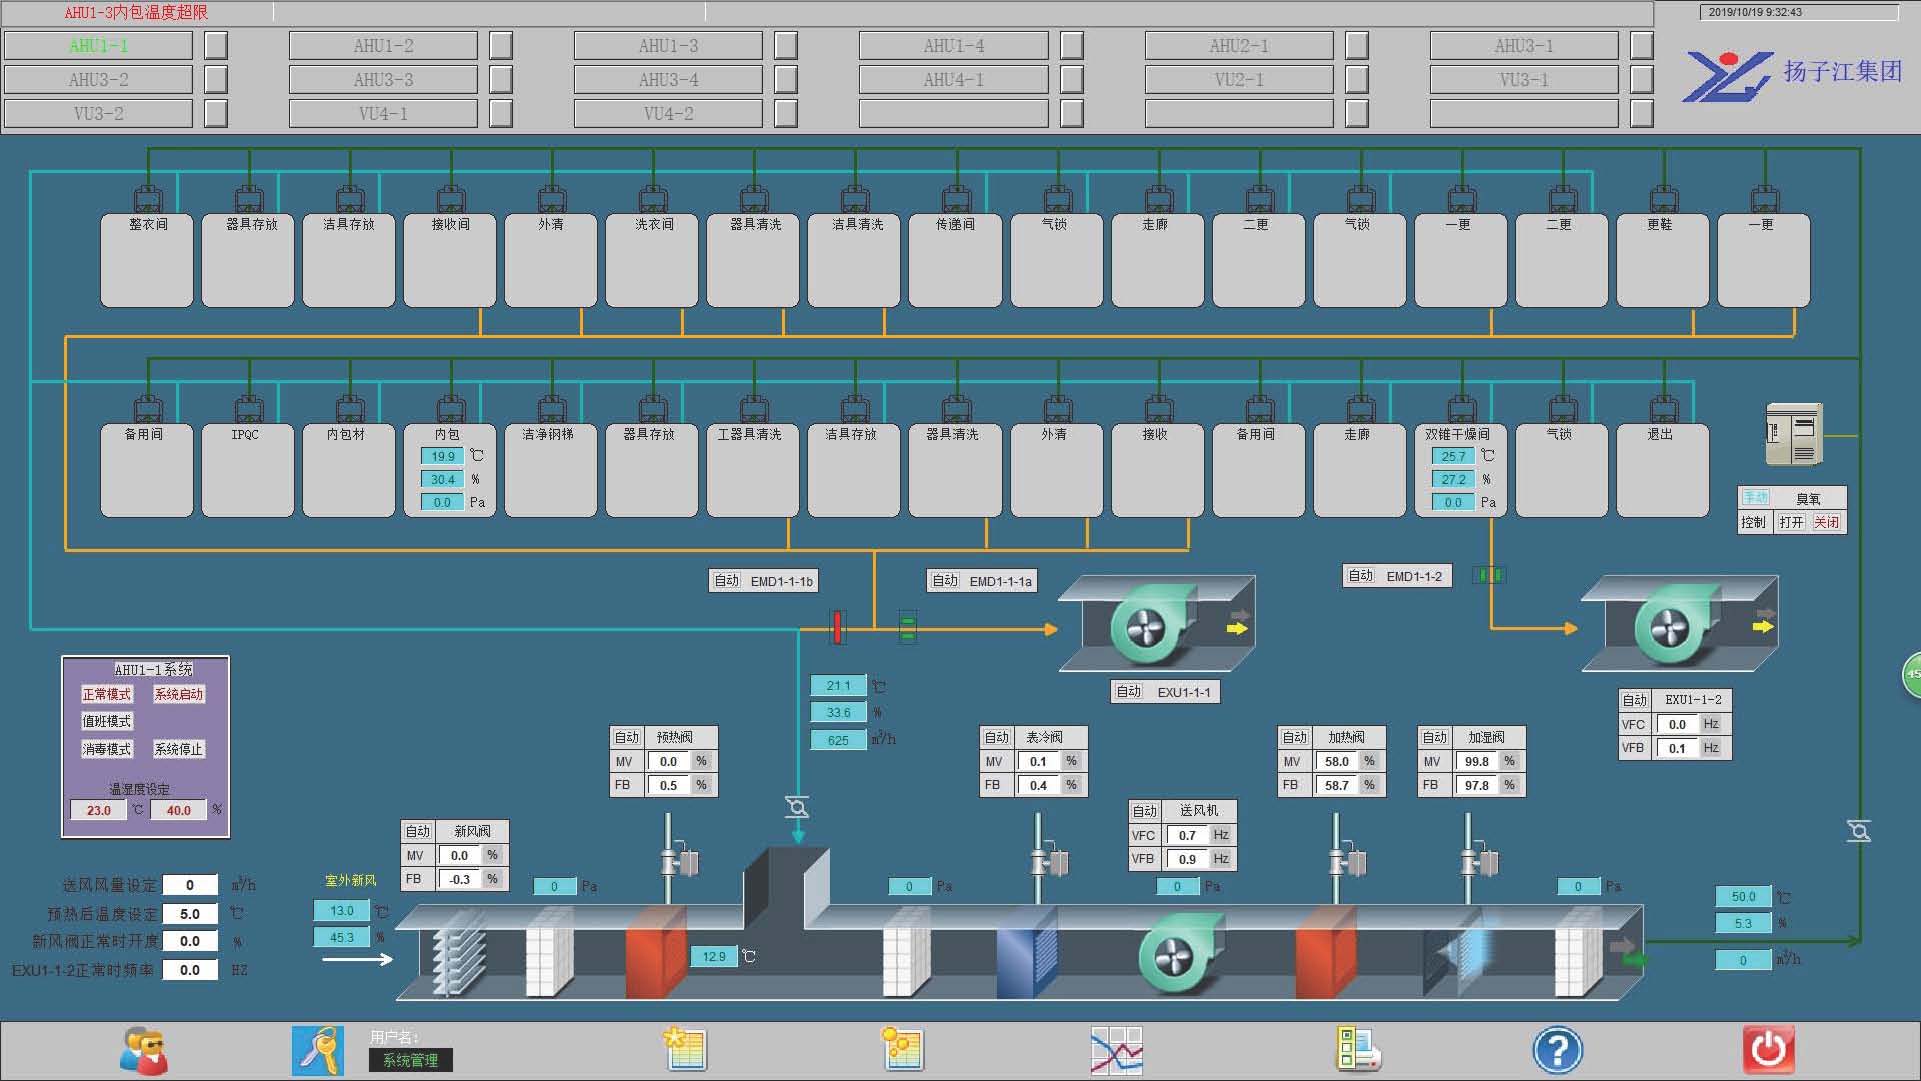Click 自动 mode selector for EMD1-1-2 damper
1921x1081 pixels.
pyautogui.click(x=1361, y=576)
